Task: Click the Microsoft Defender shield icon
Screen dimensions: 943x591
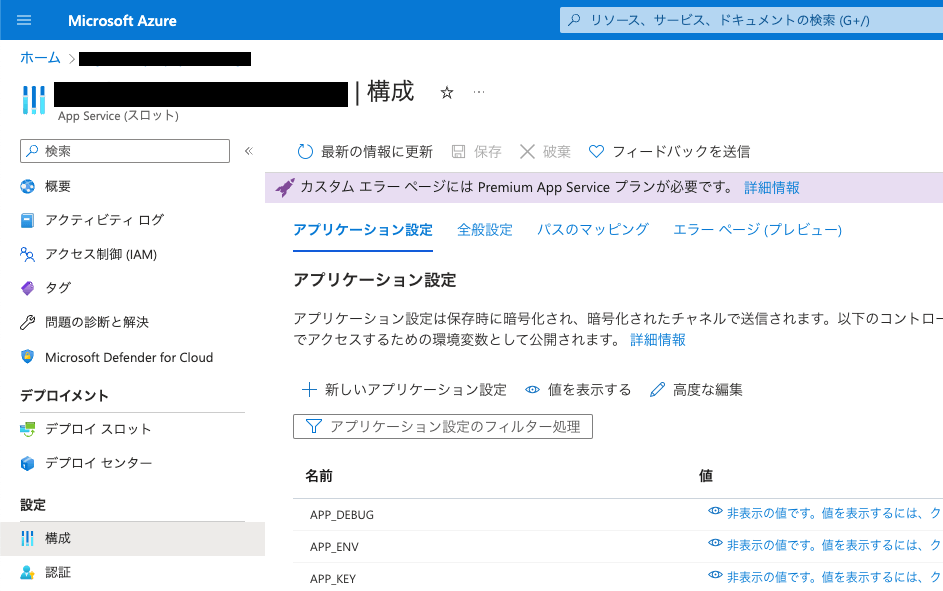Action: [28, 357]
